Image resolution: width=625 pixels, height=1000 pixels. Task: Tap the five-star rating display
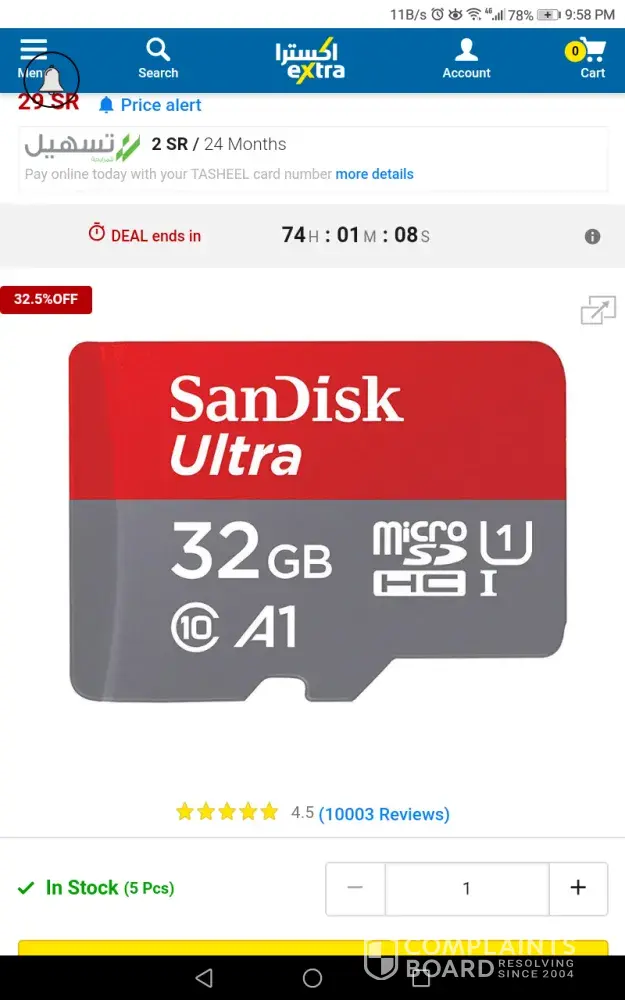(227, 812)
